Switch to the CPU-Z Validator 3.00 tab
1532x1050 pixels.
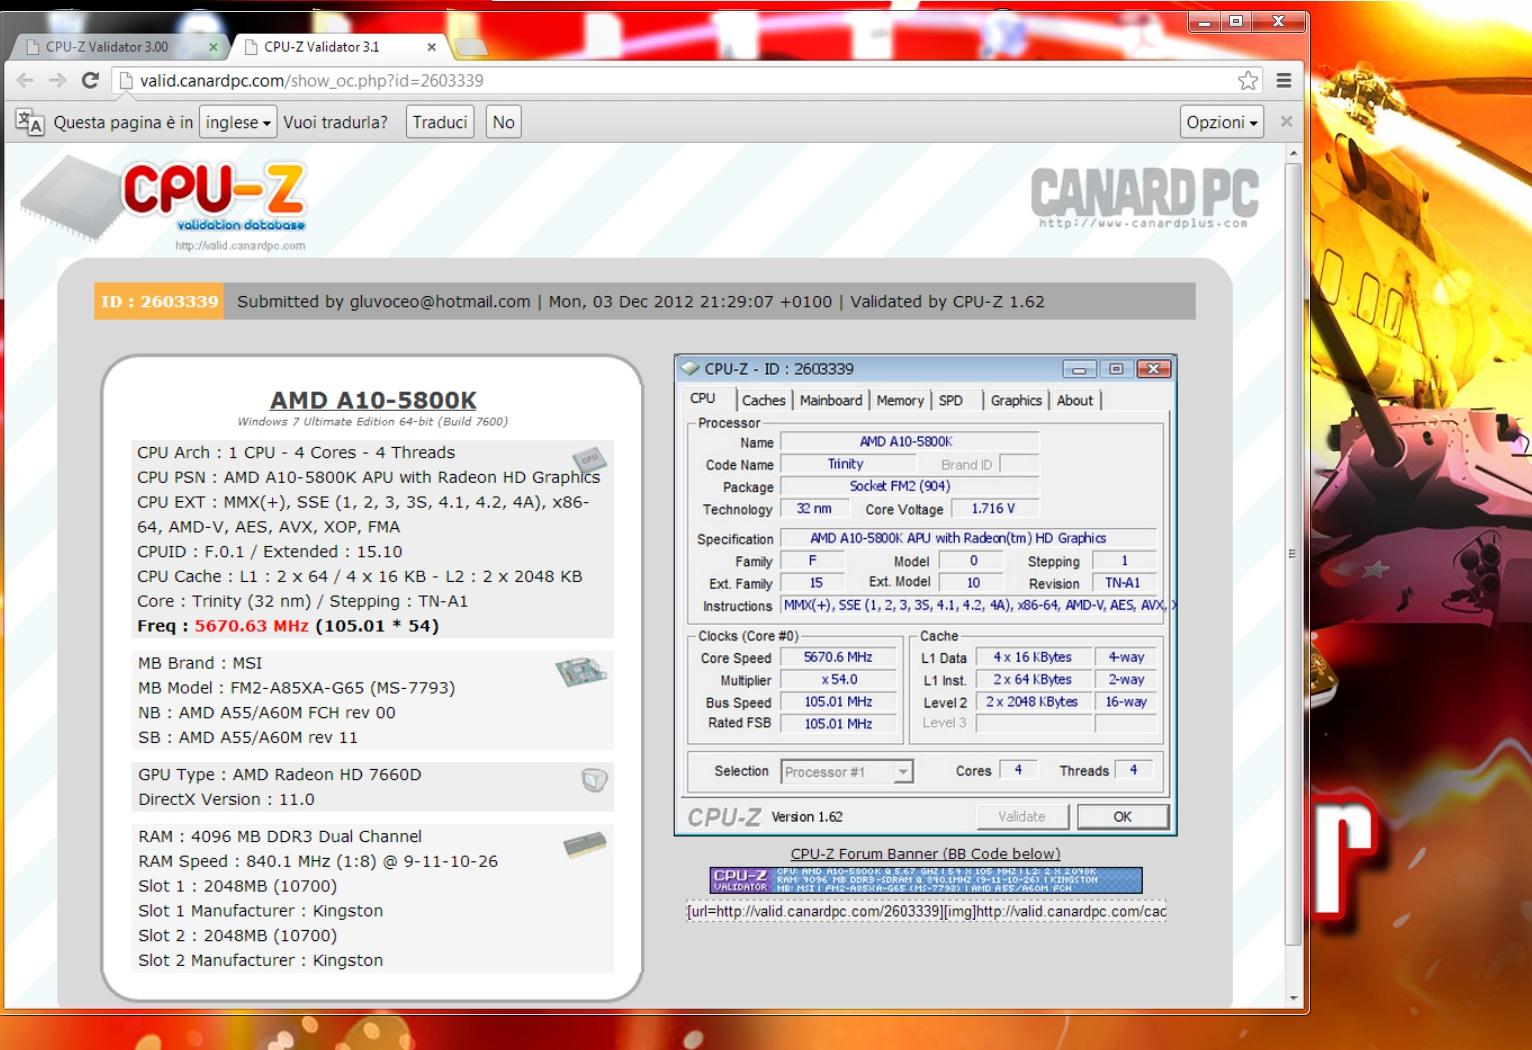120,47
